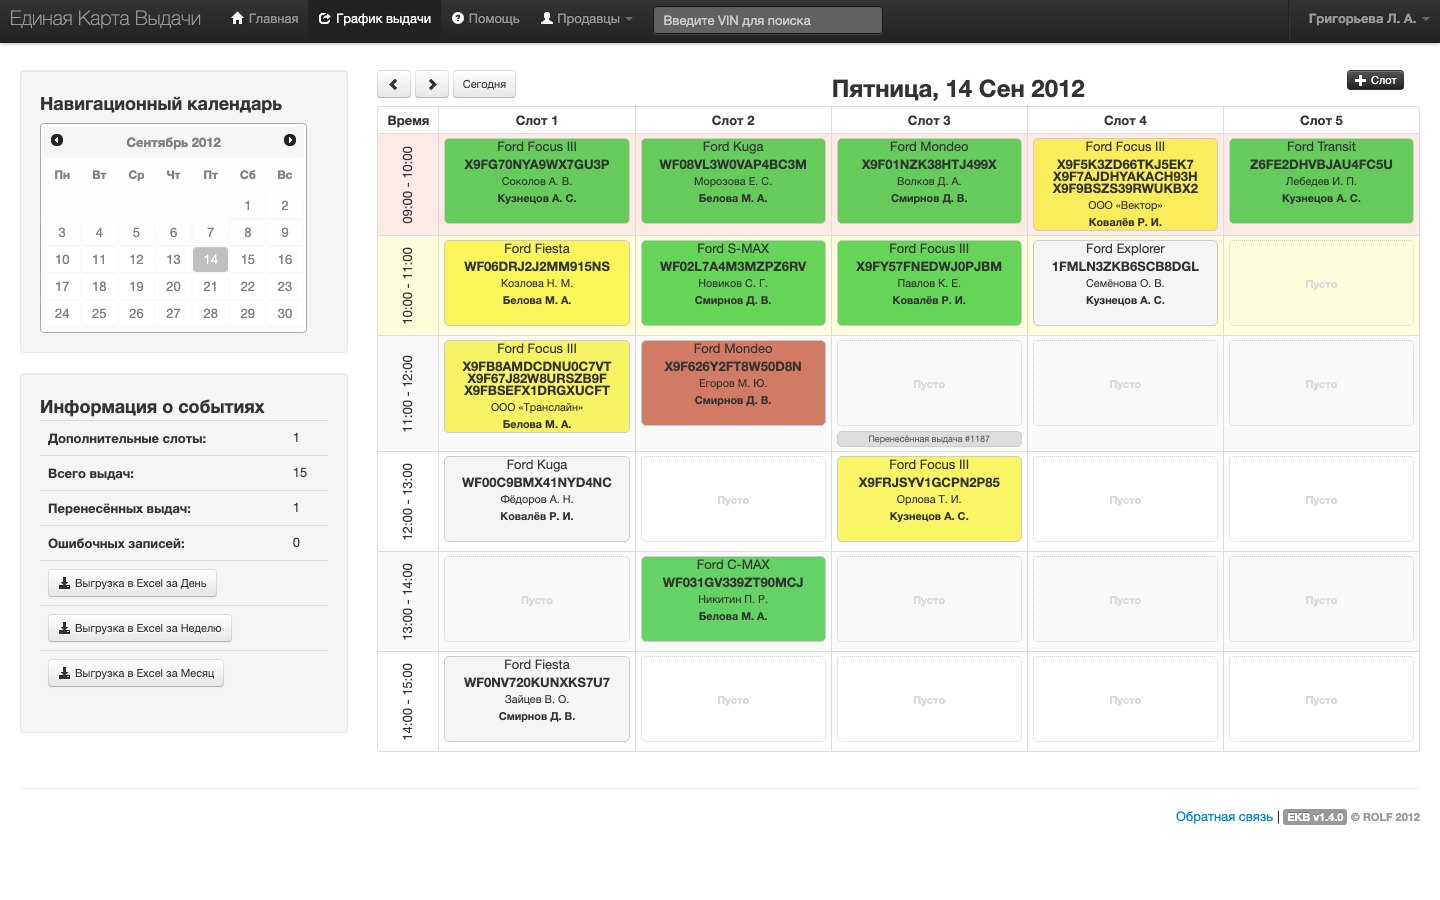Screen dimensions: 1440x900
Task: Open the Помощь menu item
Action: tap(486, 19)
